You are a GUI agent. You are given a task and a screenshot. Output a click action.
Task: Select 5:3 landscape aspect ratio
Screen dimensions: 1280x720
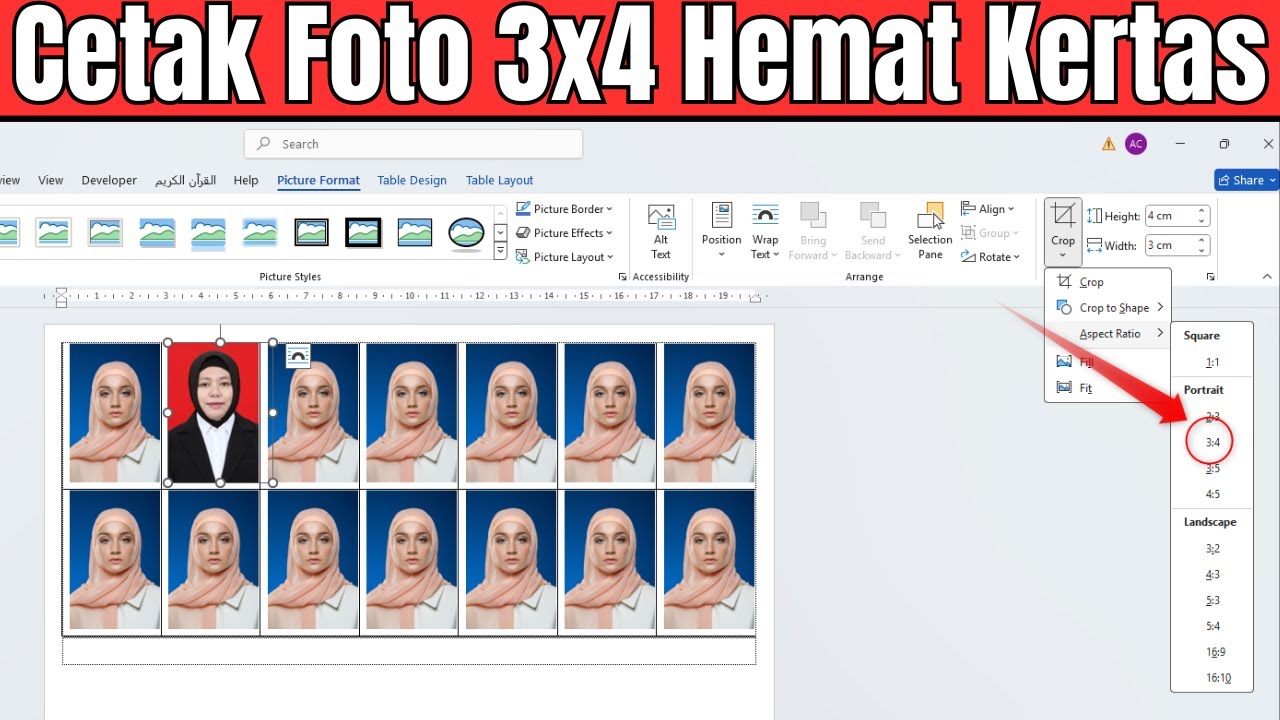[x=1212, y=601]
